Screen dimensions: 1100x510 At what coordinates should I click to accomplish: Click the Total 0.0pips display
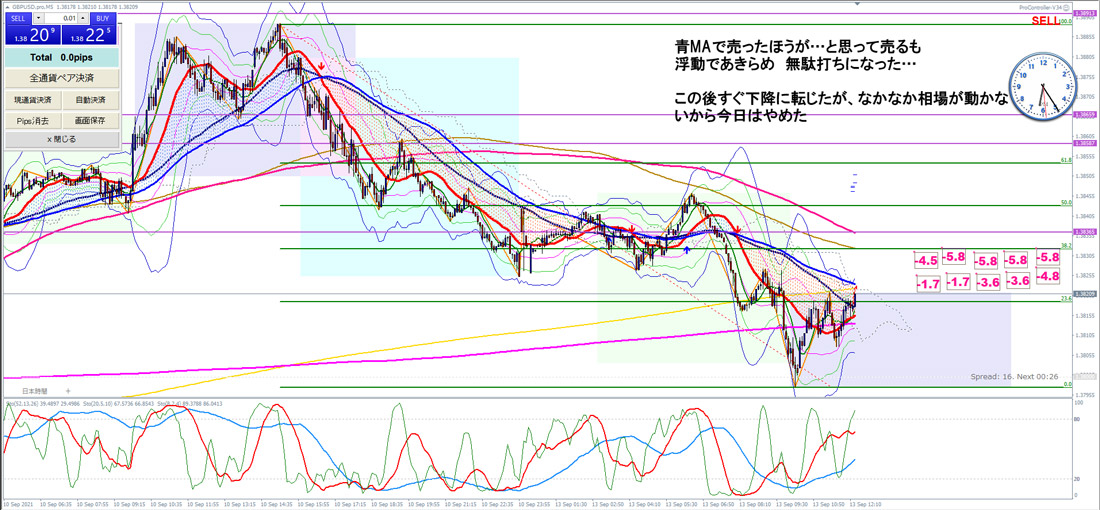pyautogui.click(x=61, y=59)
